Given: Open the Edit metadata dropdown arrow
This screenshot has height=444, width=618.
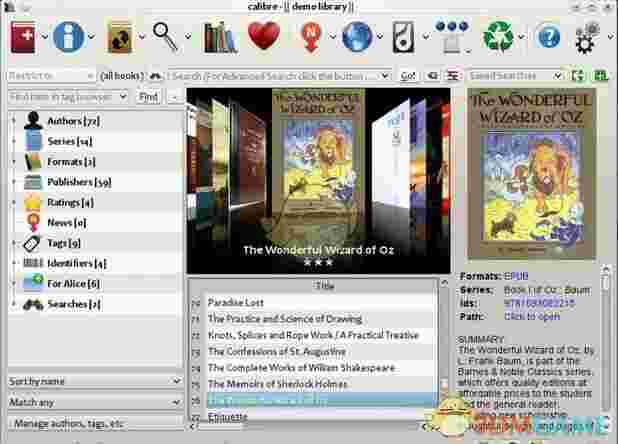Looking at the screenshot, I should [91, 37].
